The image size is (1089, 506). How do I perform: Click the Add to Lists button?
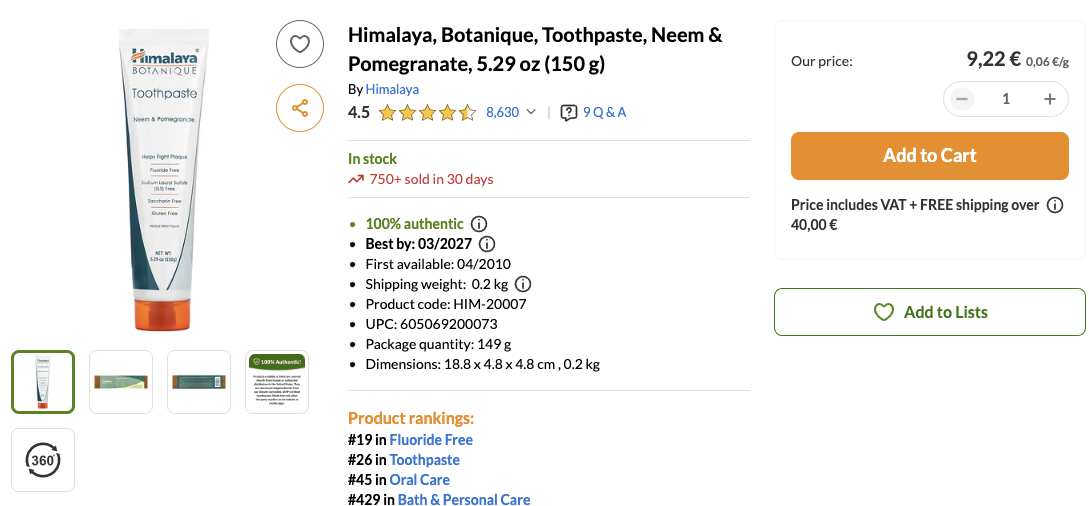[x=929, y=312]
